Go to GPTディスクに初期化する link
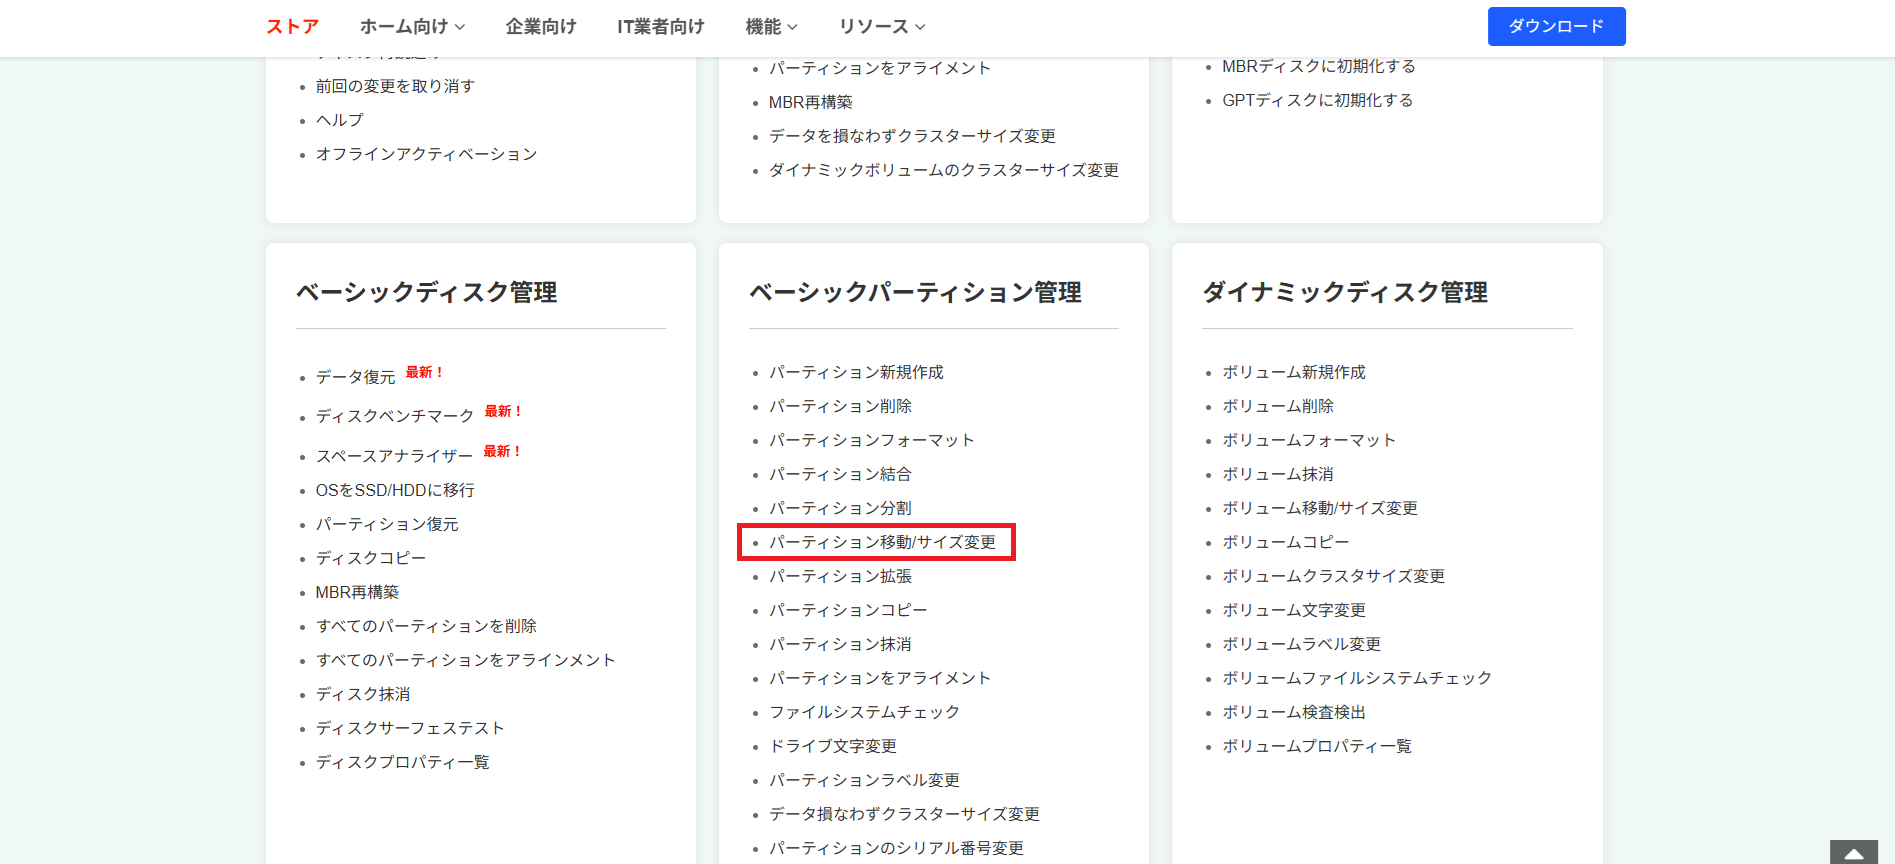 1317,100
